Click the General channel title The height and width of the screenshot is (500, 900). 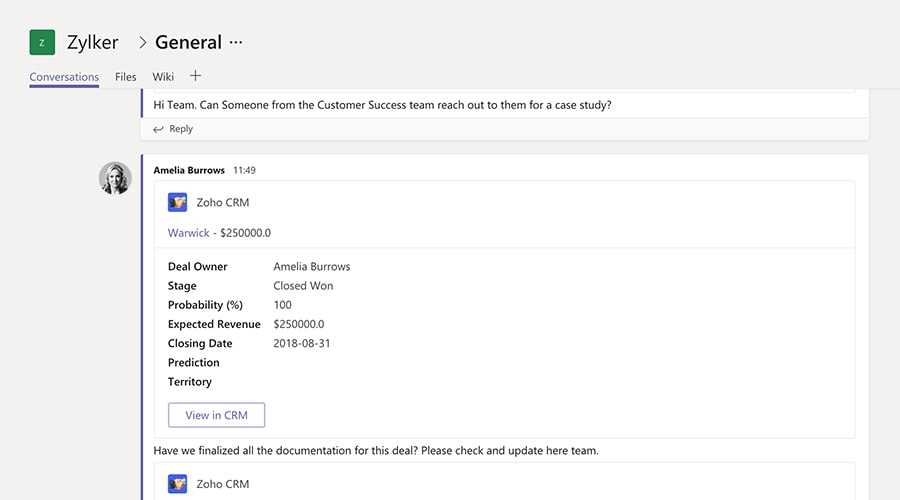tap(188, 42)
